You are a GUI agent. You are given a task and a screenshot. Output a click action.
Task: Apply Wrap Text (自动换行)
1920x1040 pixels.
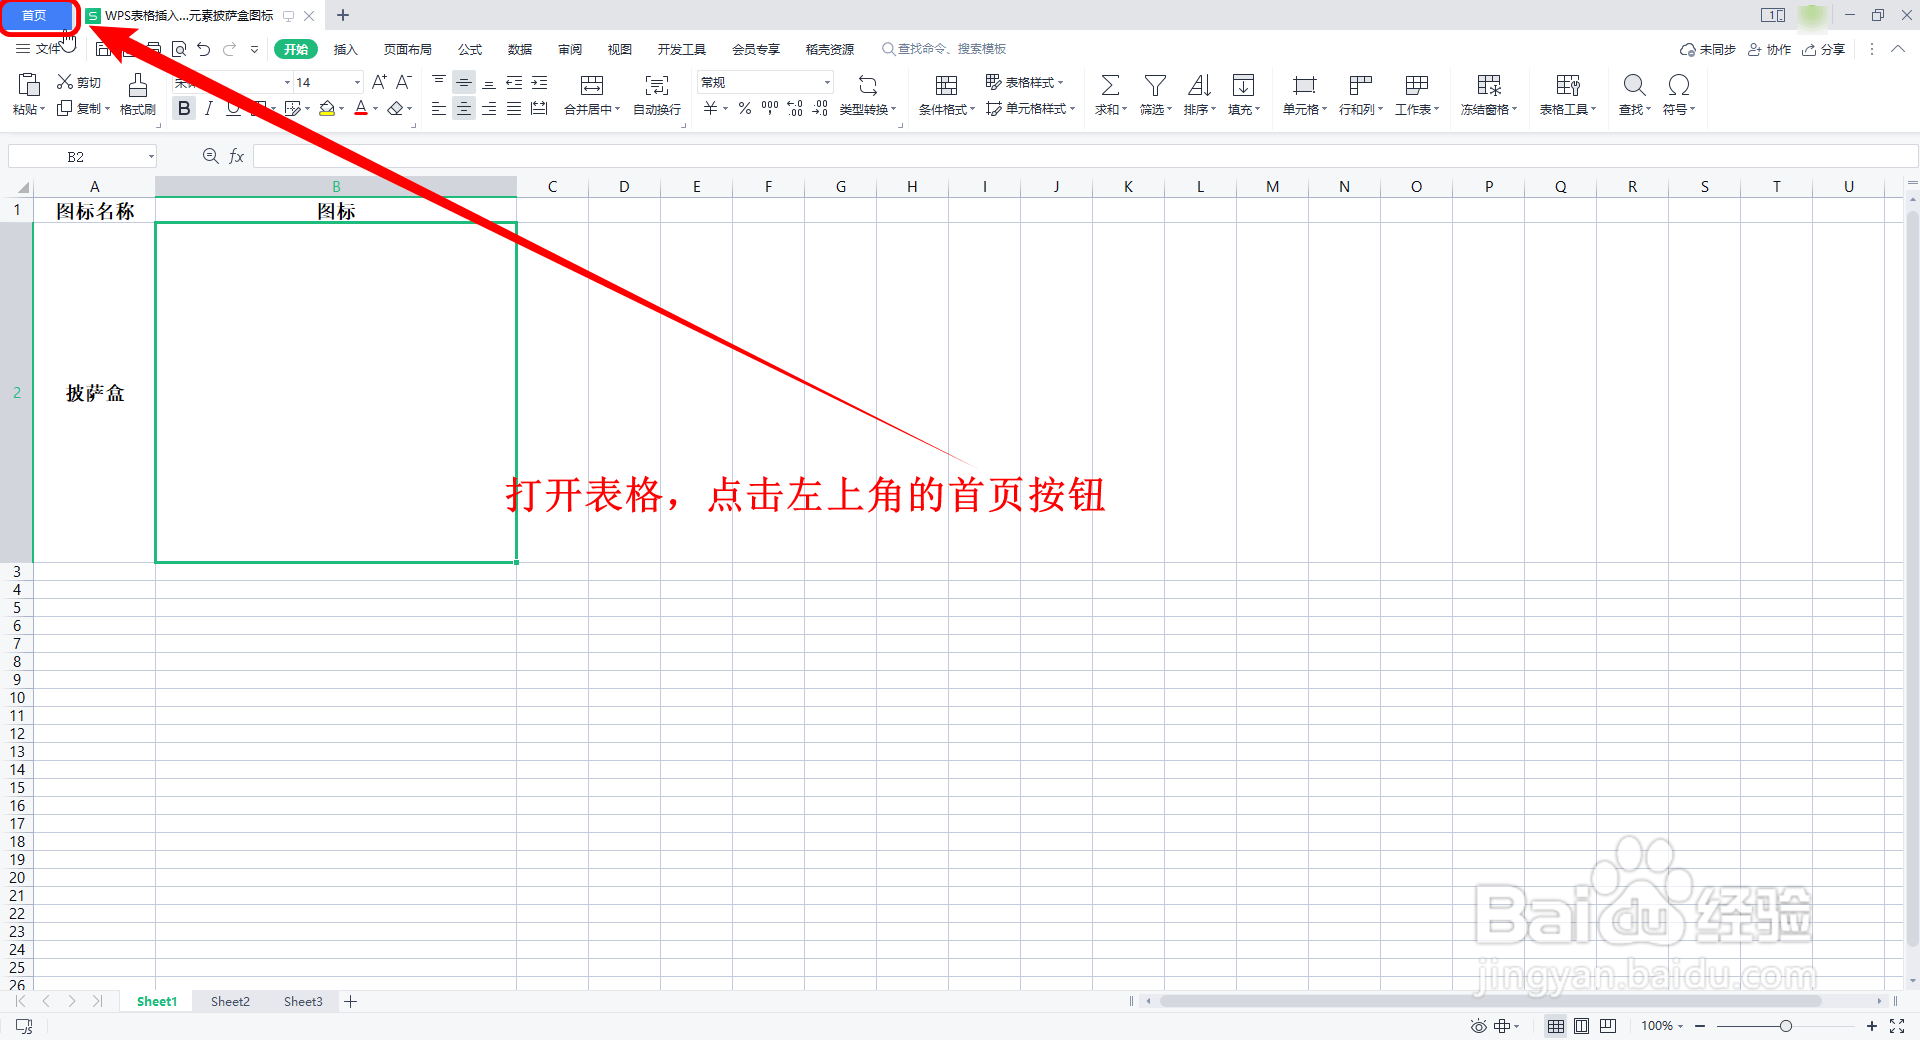(655, 95)
